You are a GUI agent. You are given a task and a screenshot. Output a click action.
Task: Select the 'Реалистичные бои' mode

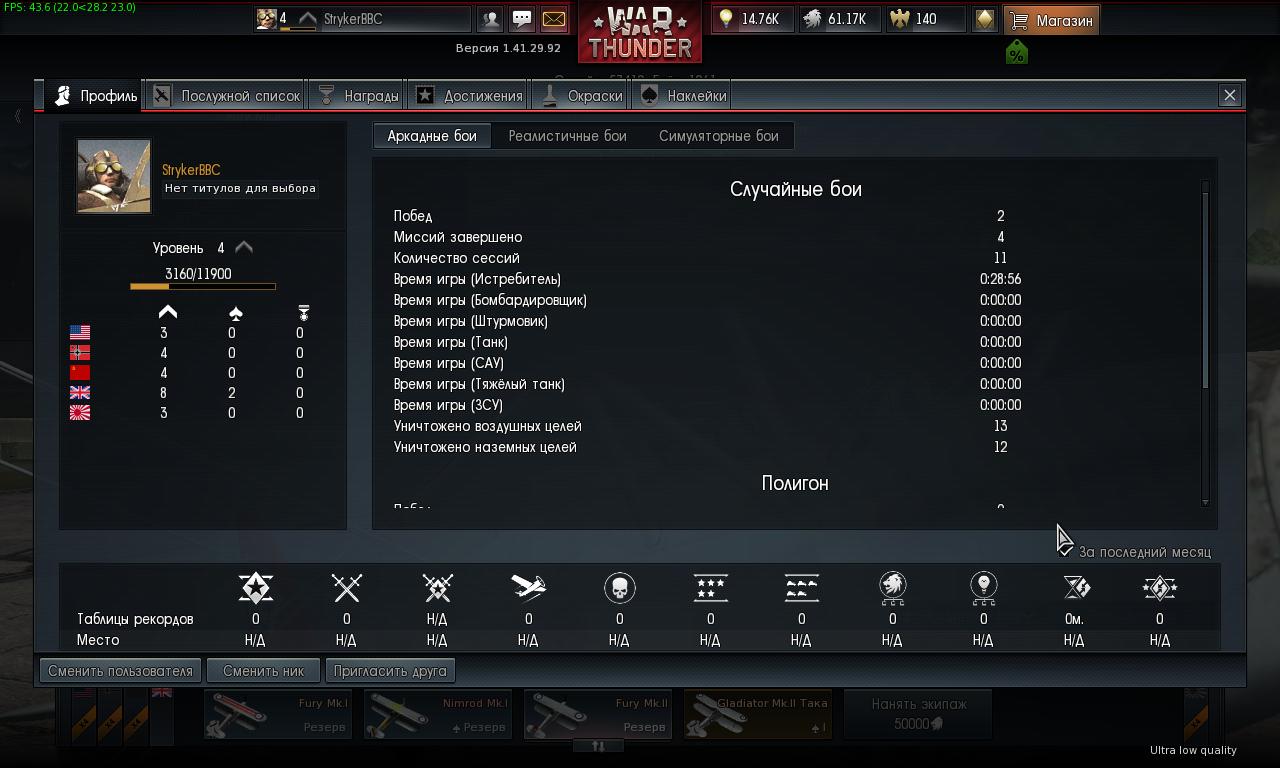click(567, 136)
